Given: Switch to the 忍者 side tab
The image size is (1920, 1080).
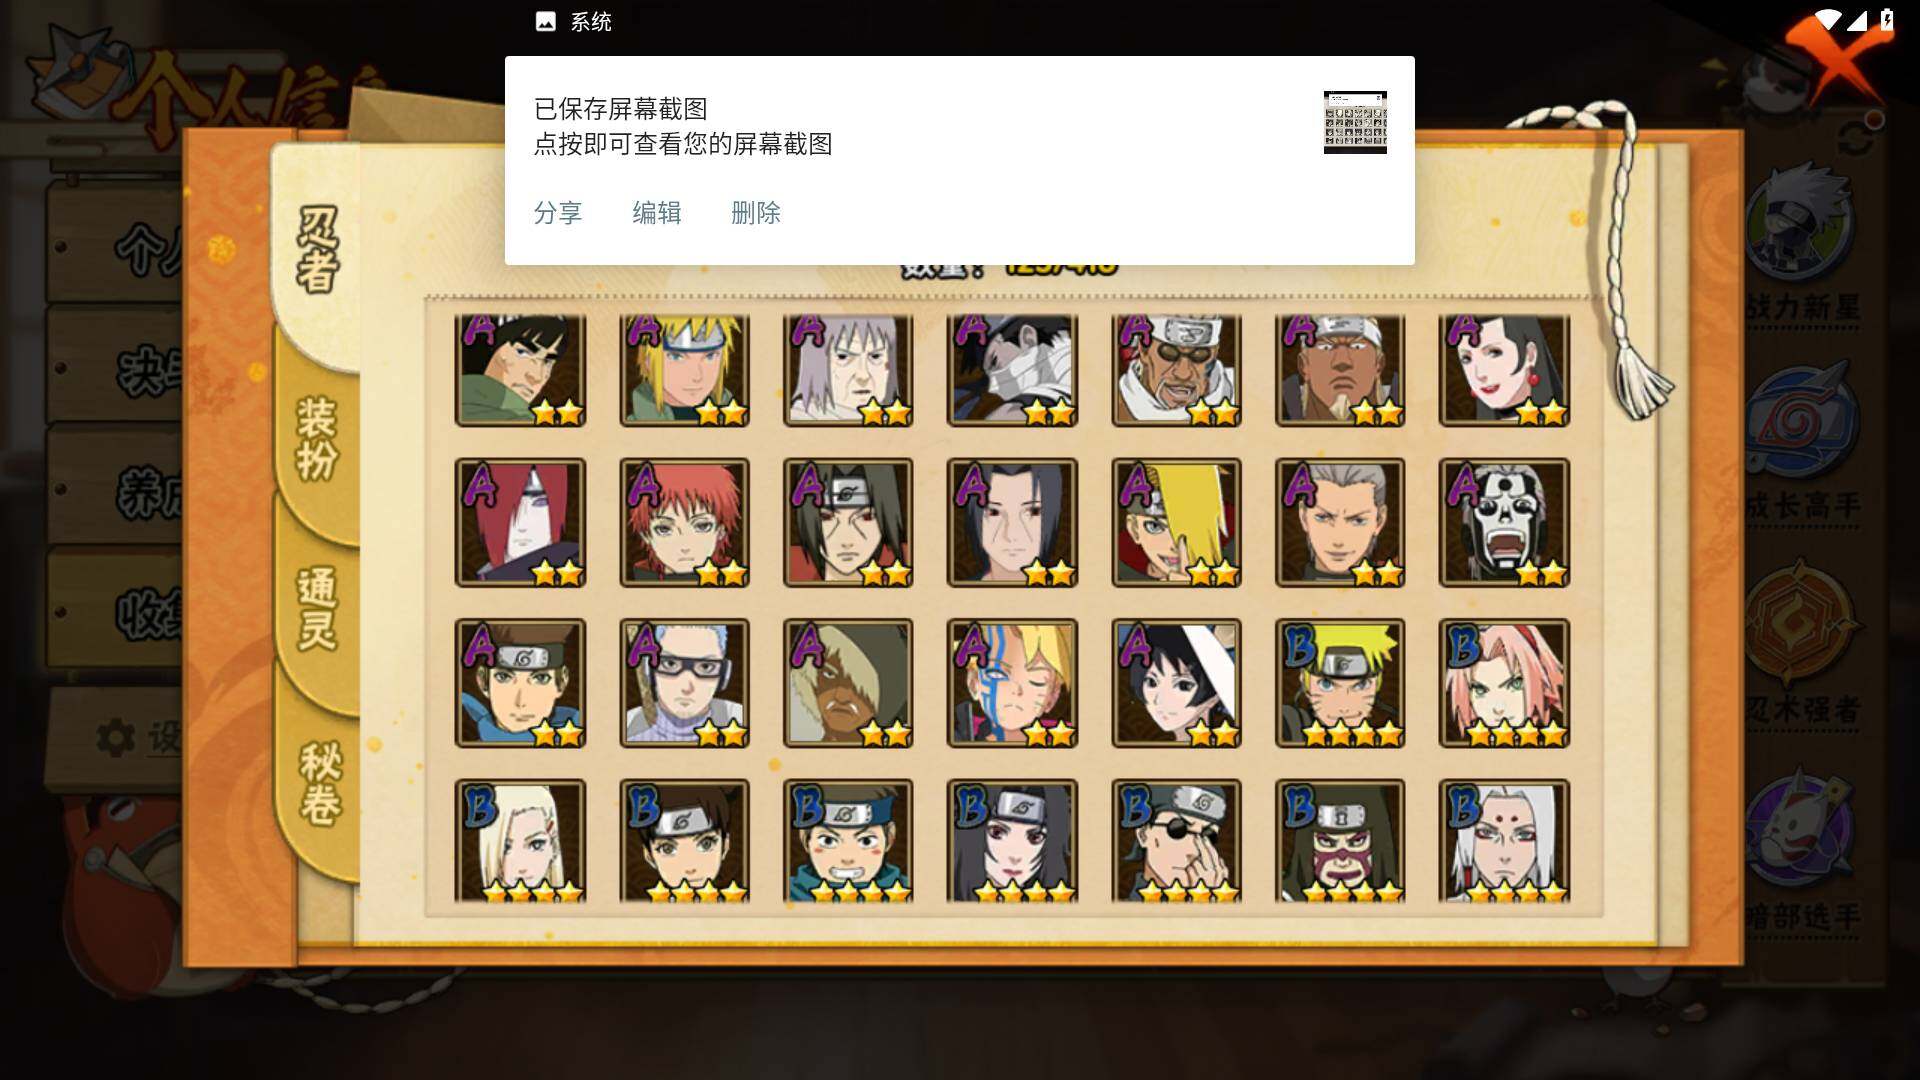Looking at the screenshot, I should [317, 250].
